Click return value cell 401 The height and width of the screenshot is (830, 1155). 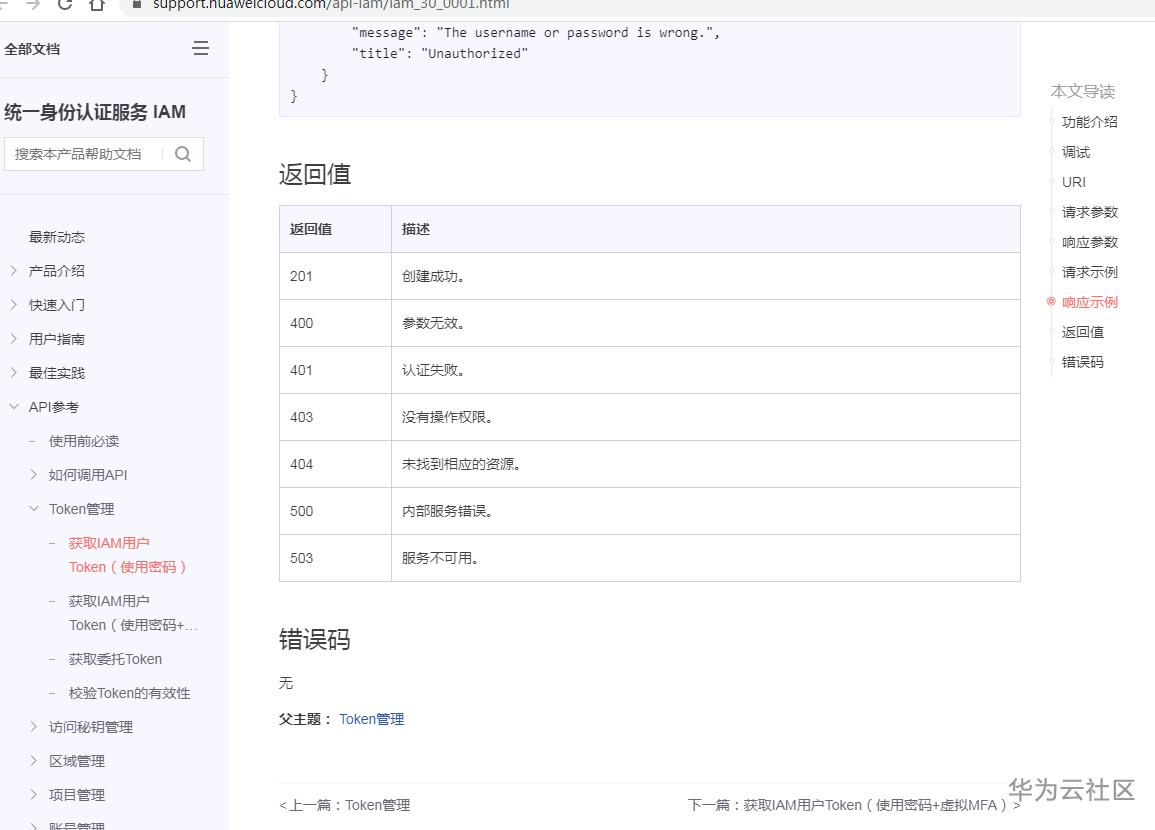click(335, 370)
